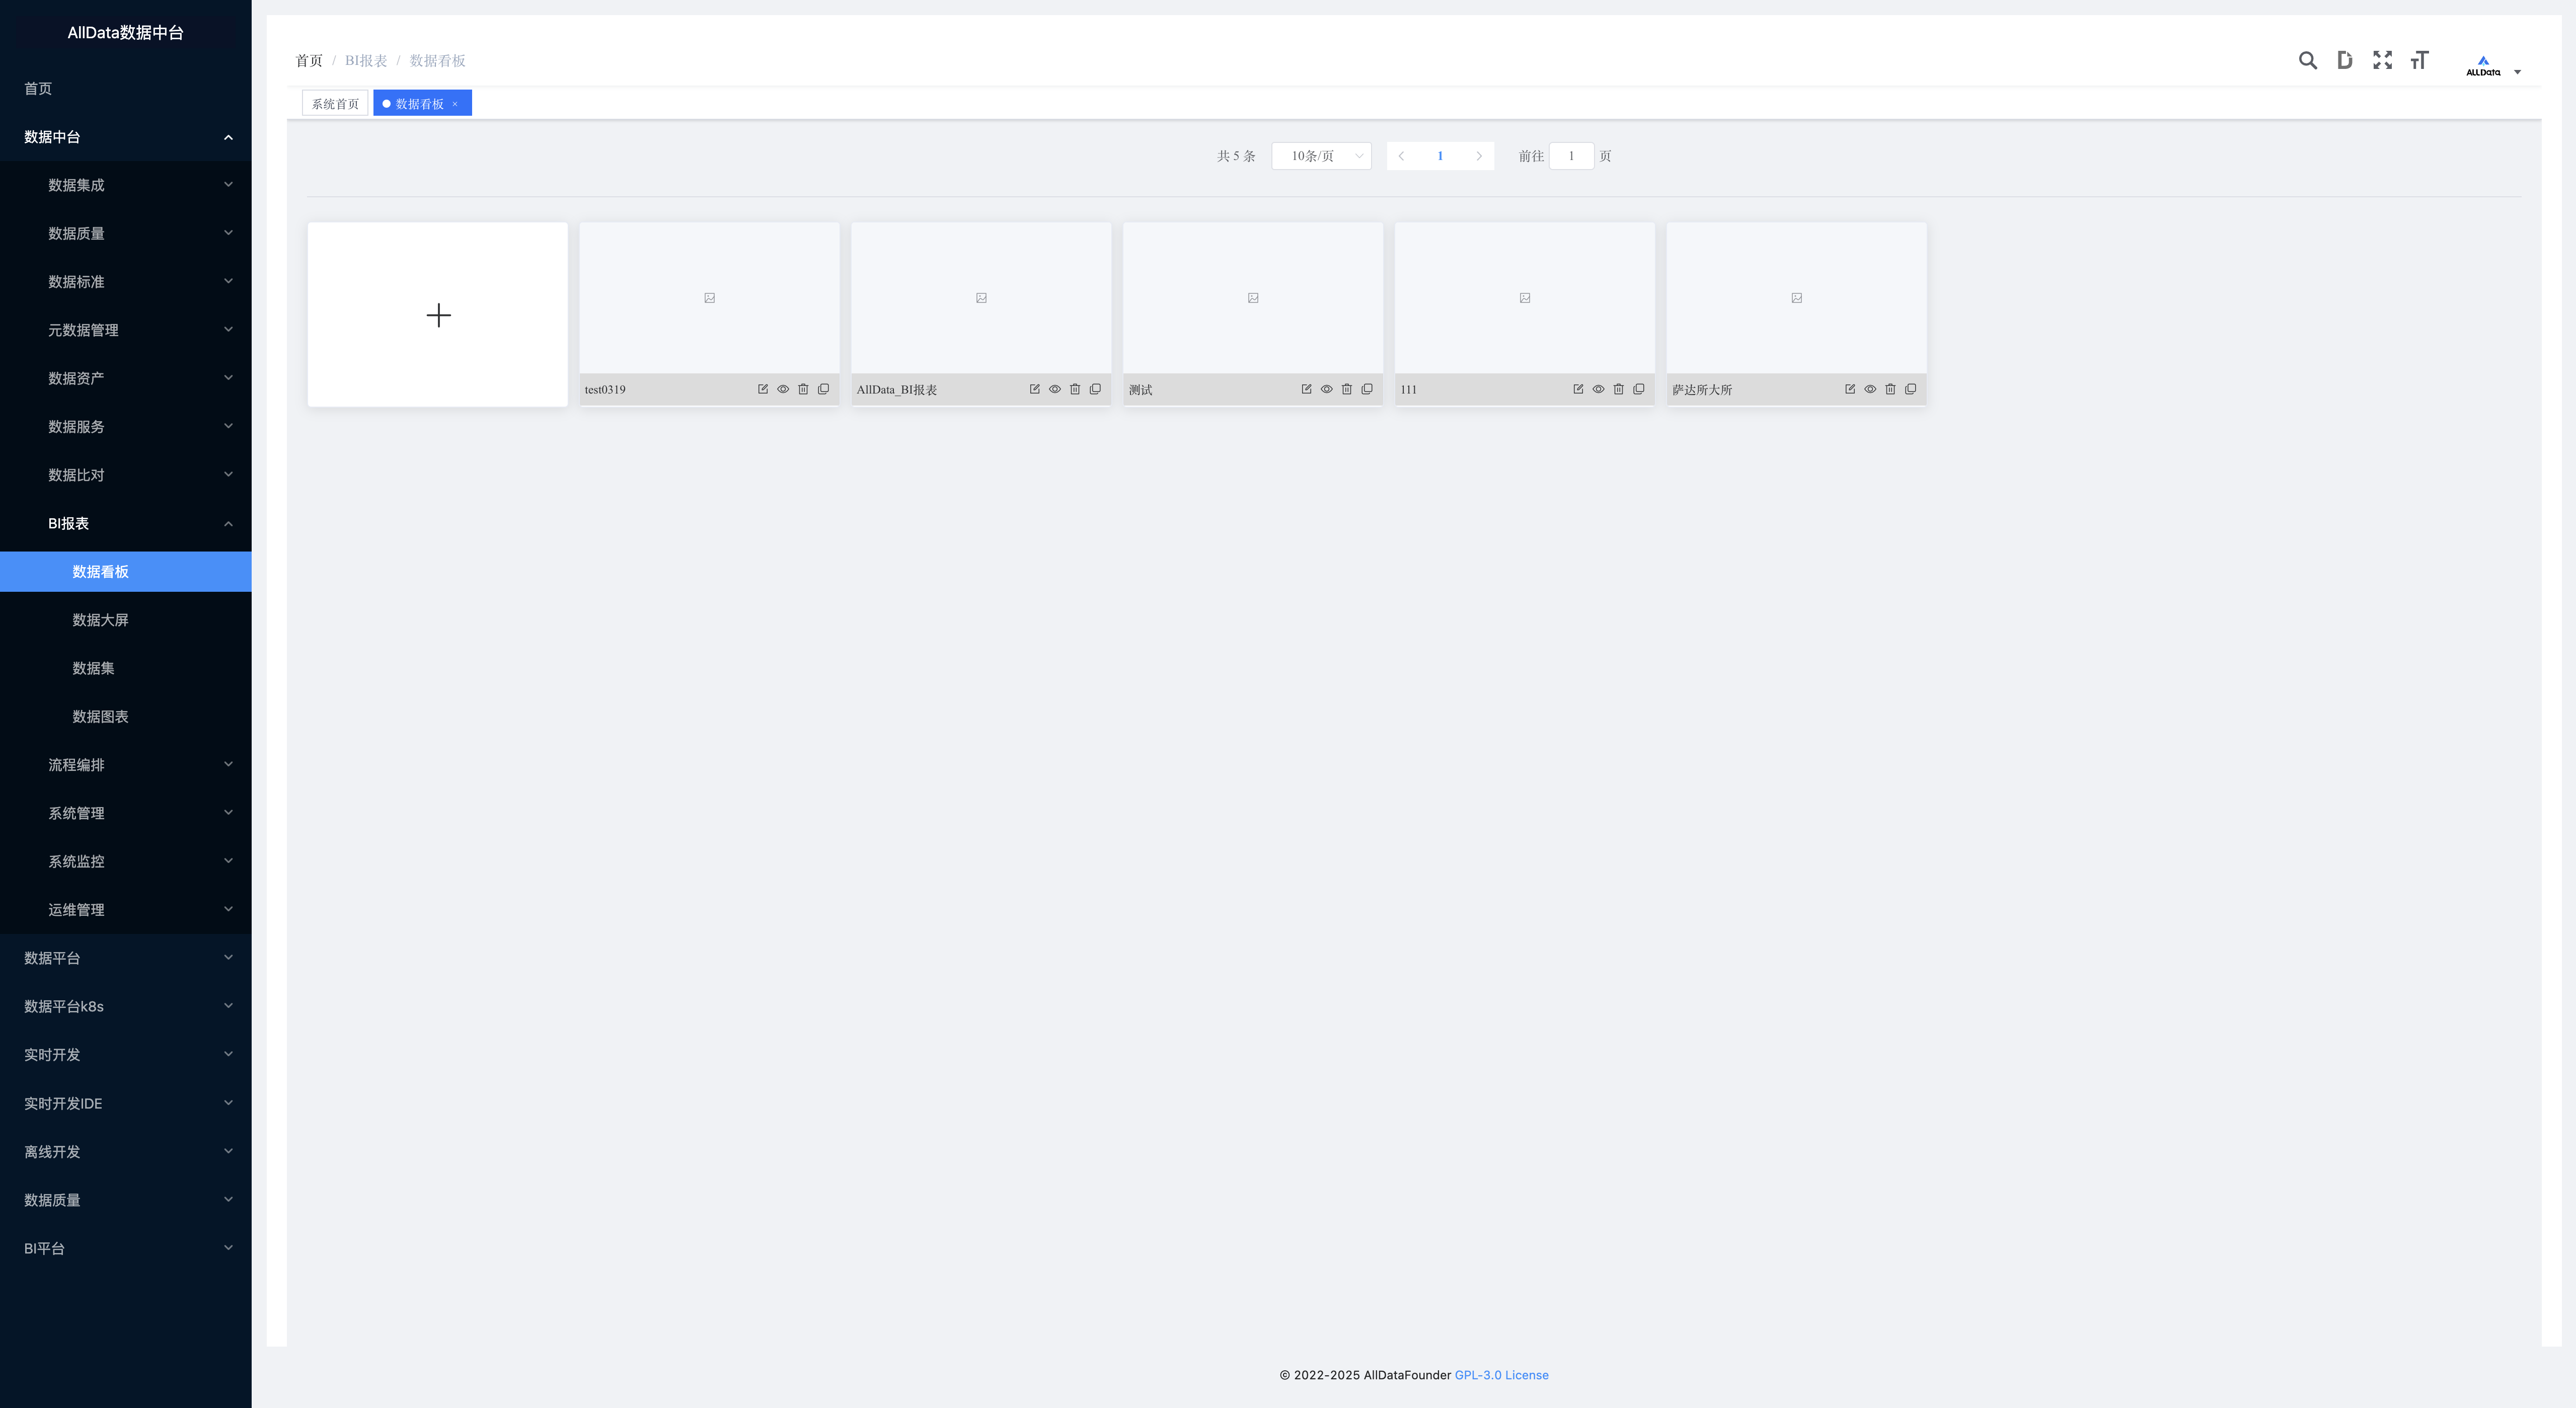Image resolution: width=2576 pixels, height=1408 pixels.
Task: Collapse the BI报表 submenu
Action: (x=126, y=523)
